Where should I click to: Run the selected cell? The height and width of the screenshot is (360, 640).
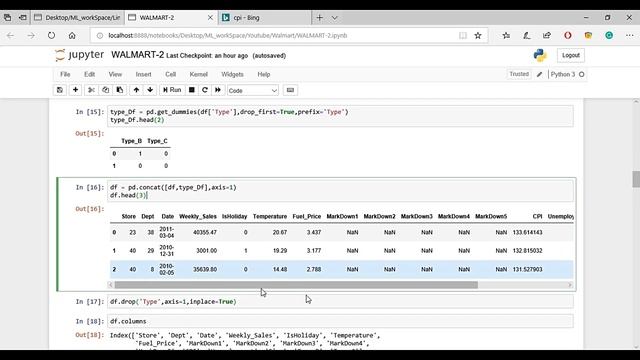(x=172, y=90)
